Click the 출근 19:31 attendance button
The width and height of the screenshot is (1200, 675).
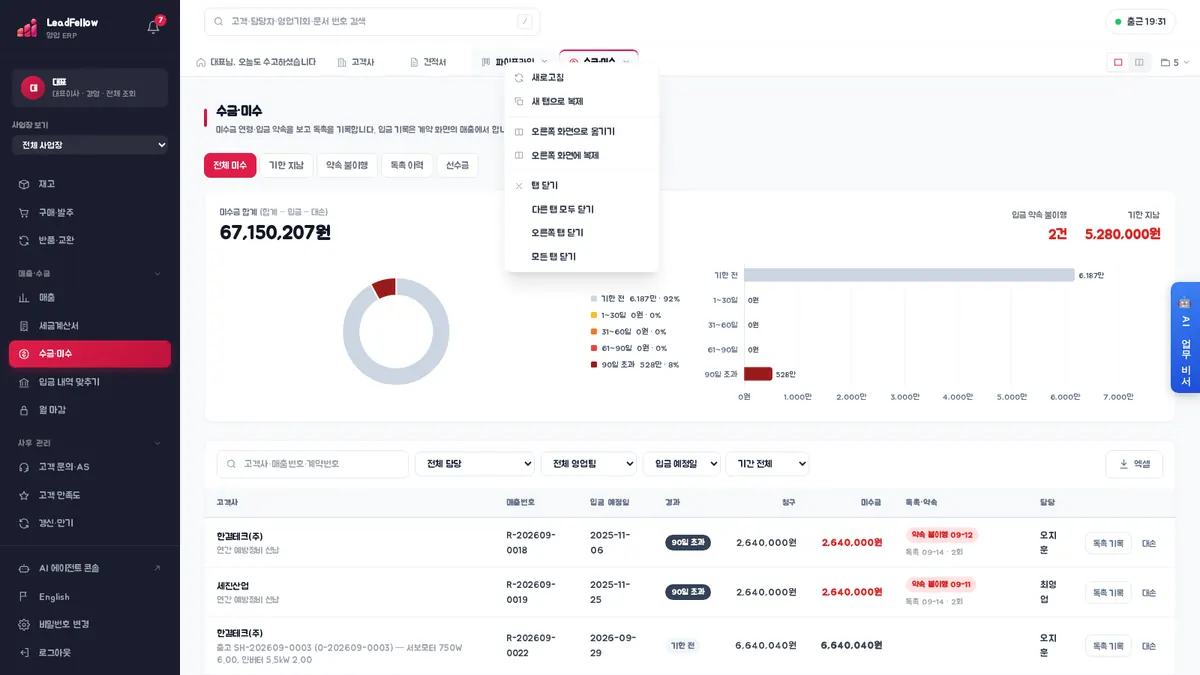coord(1141,21)
